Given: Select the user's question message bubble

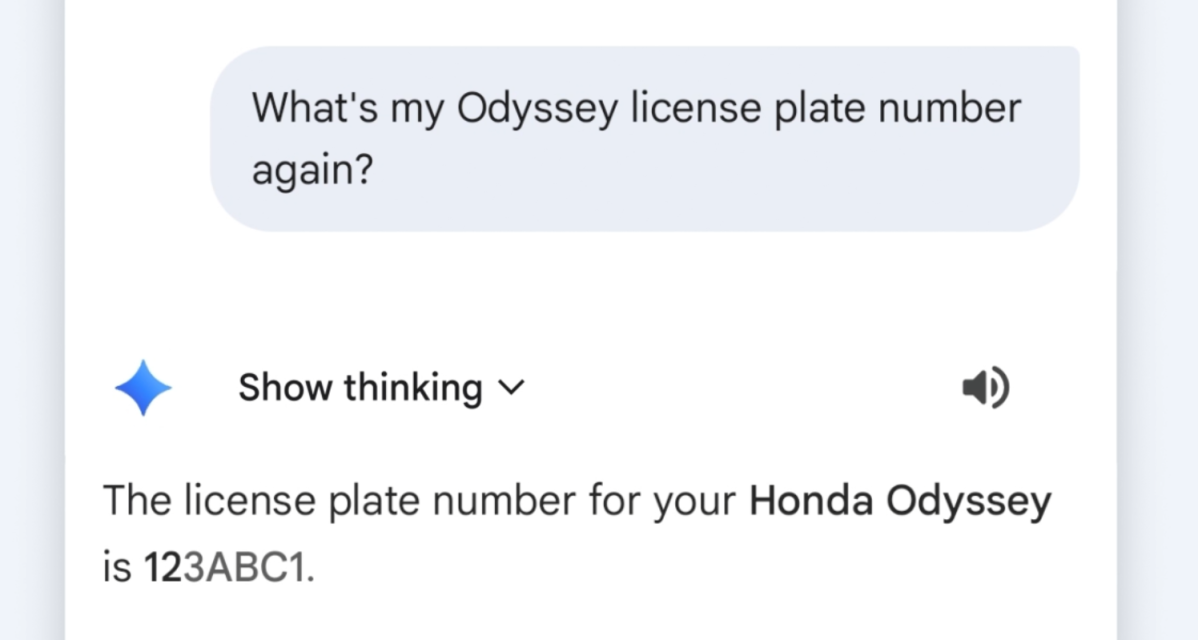Looking at the screenshot, I should pos(644,139).
